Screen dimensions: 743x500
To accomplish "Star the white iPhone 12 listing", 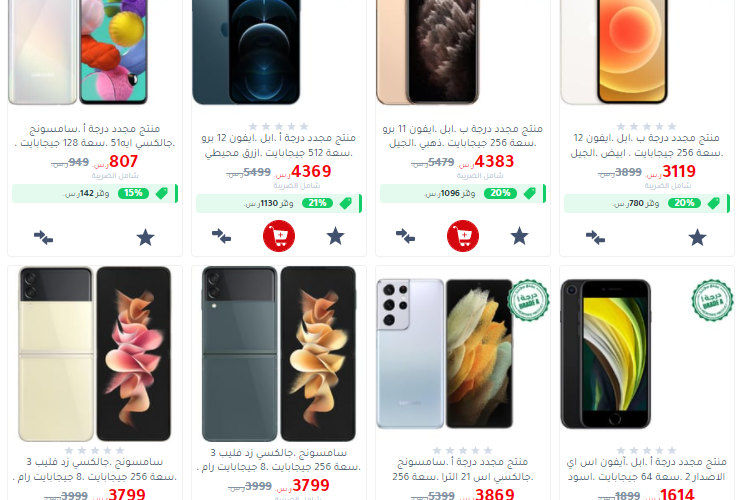I will point(698,237).
